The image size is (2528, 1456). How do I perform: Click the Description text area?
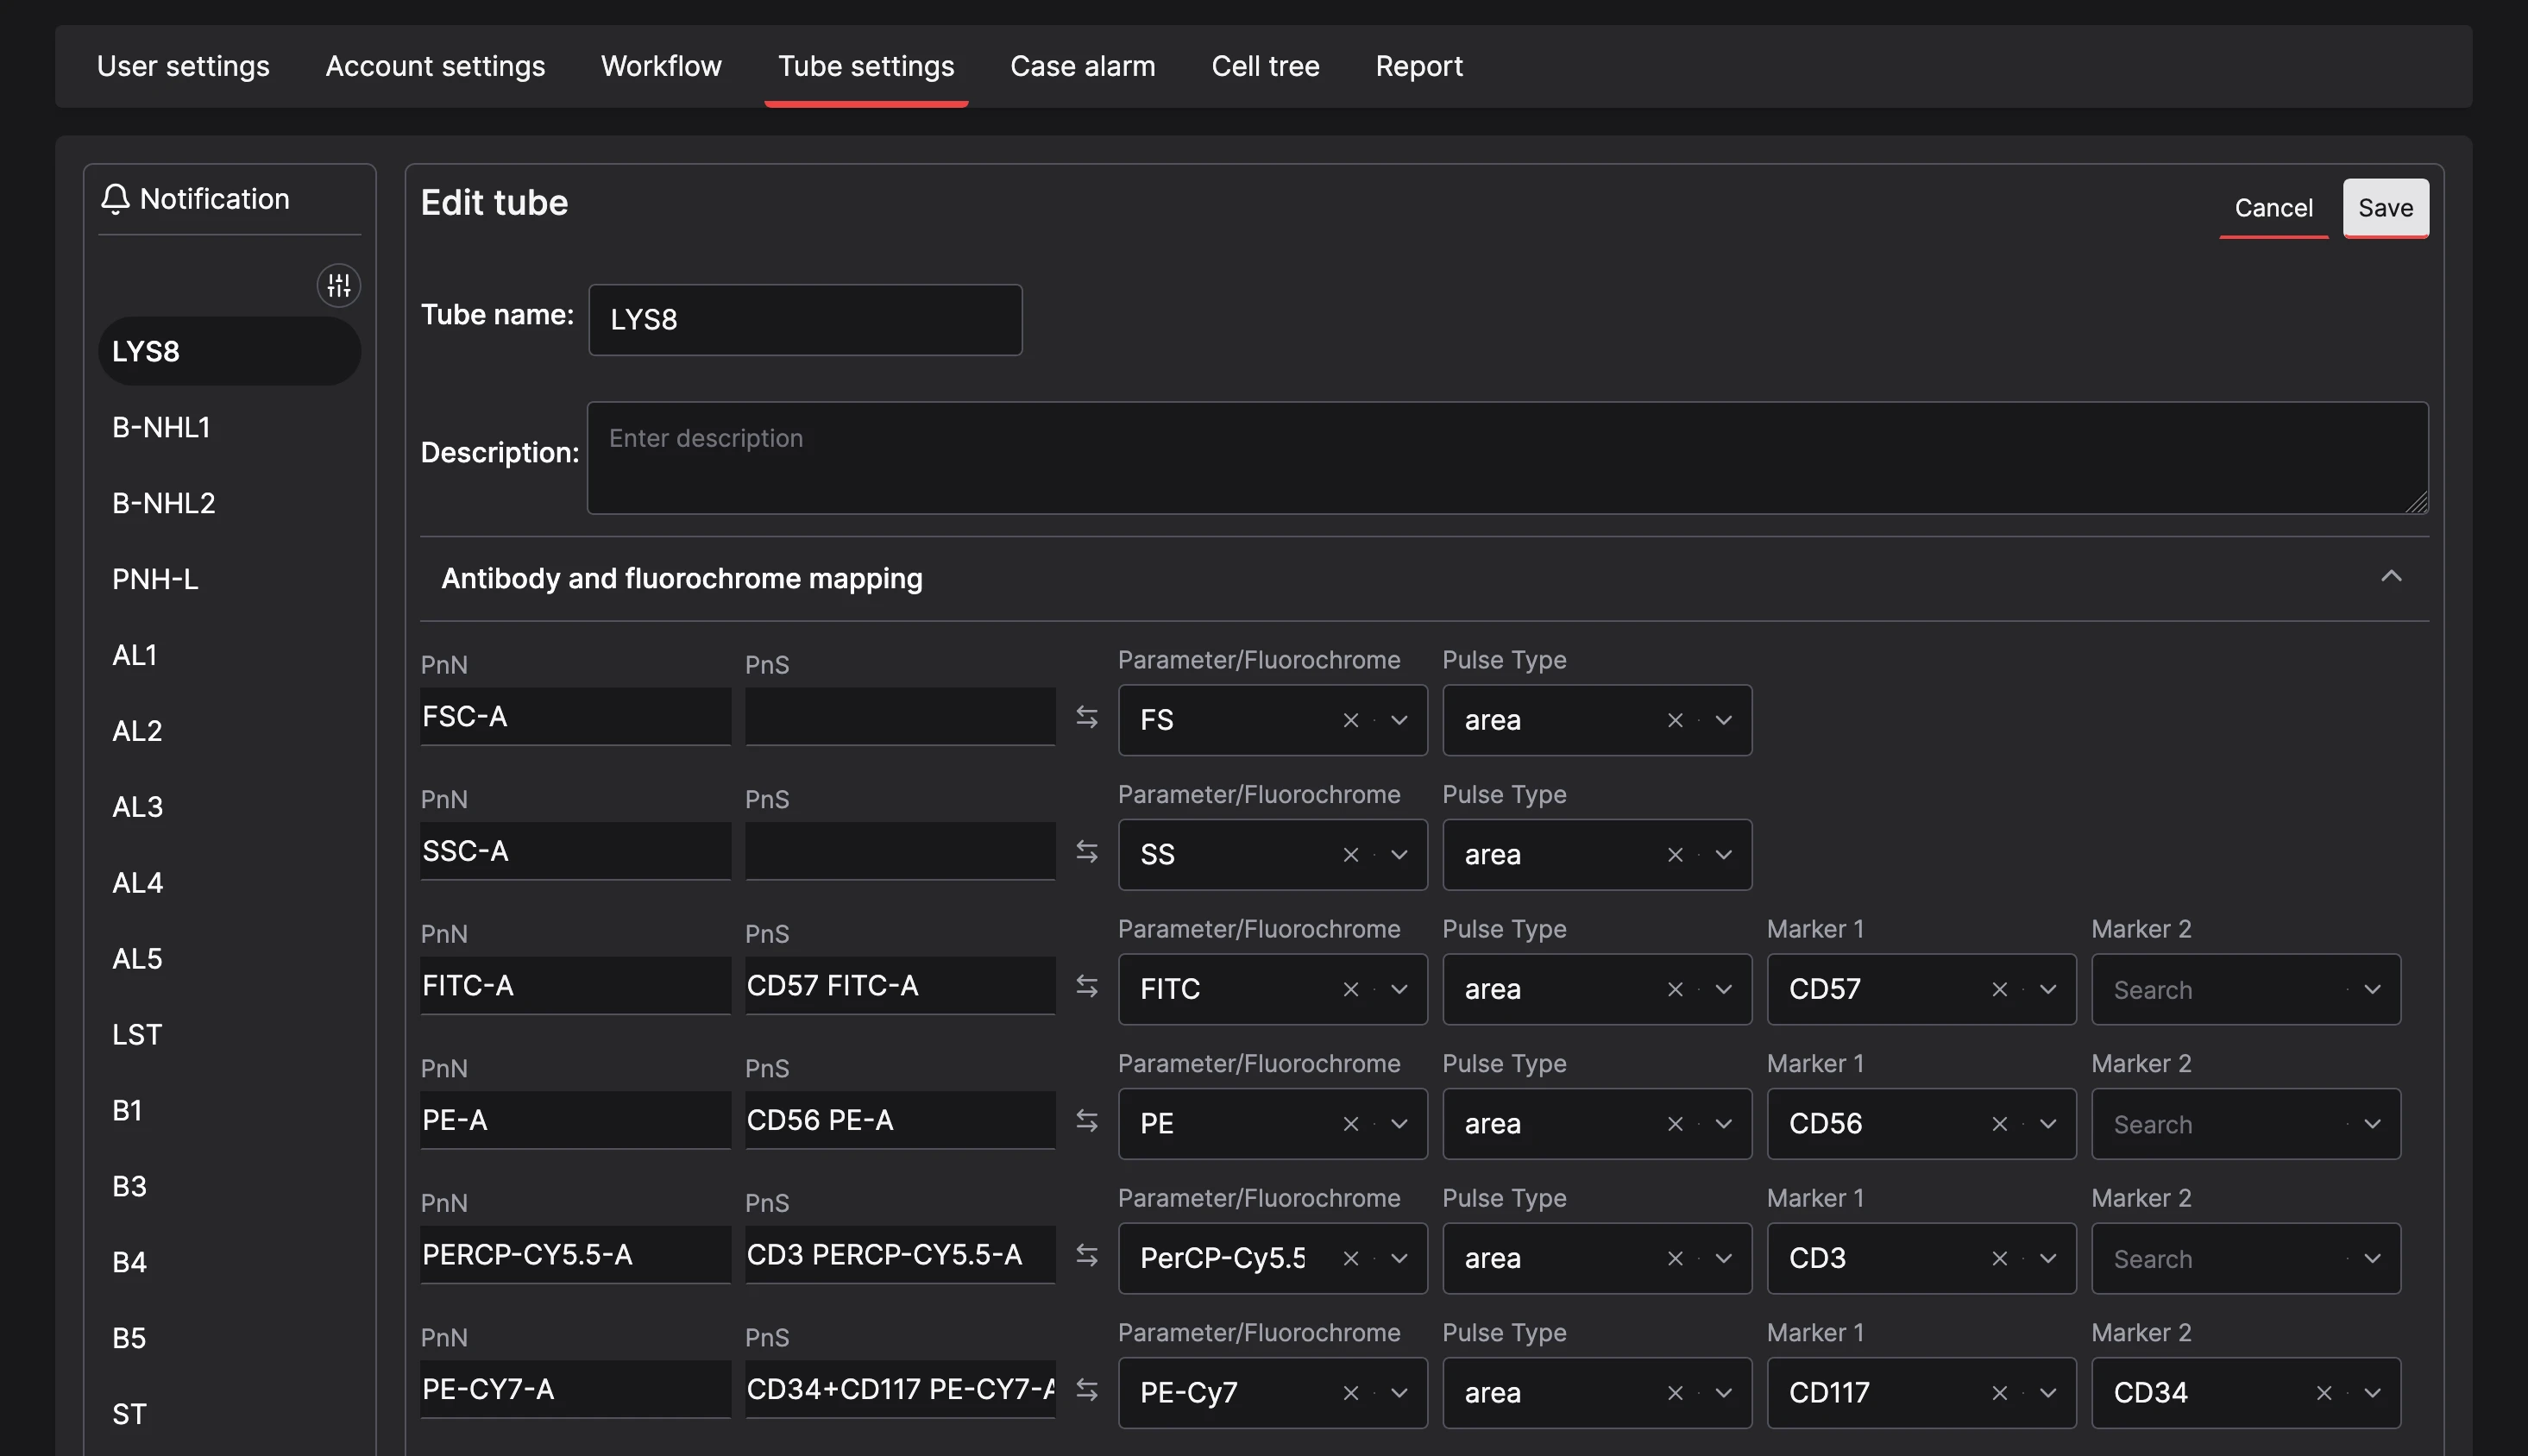tap(1507, 458)
